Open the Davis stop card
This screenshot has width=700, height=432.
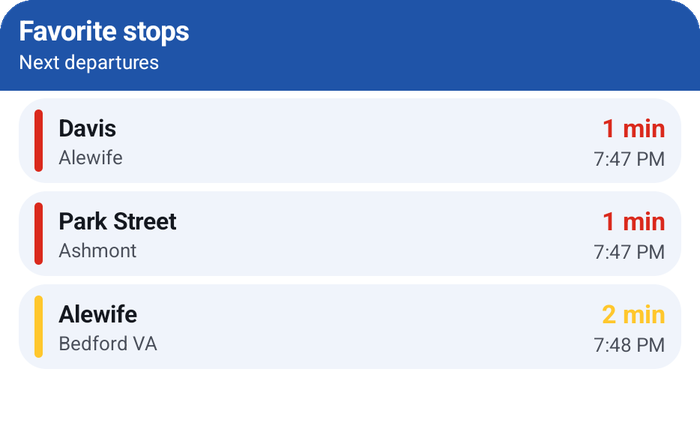(x=350, y=141)
